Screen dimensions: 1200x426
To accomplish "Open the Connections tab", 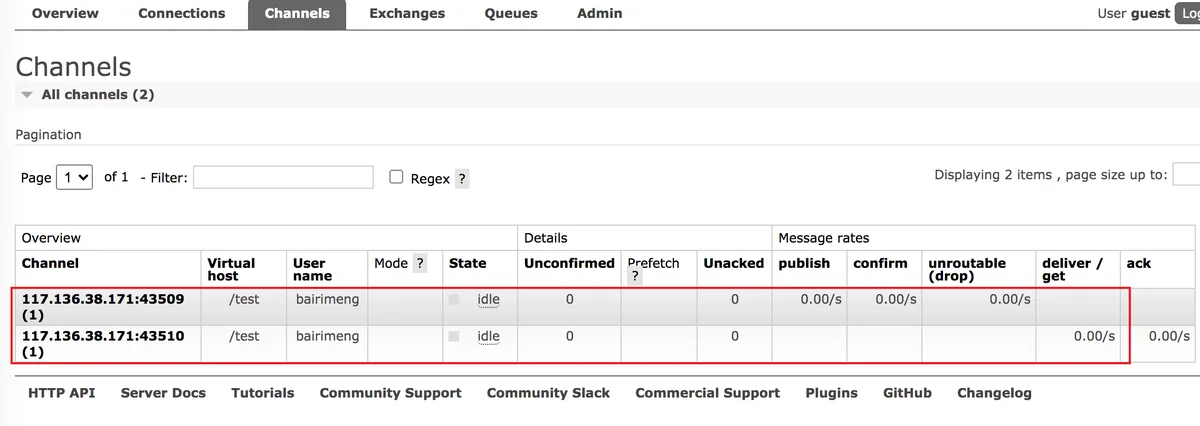I will click(x=181, y=14).
